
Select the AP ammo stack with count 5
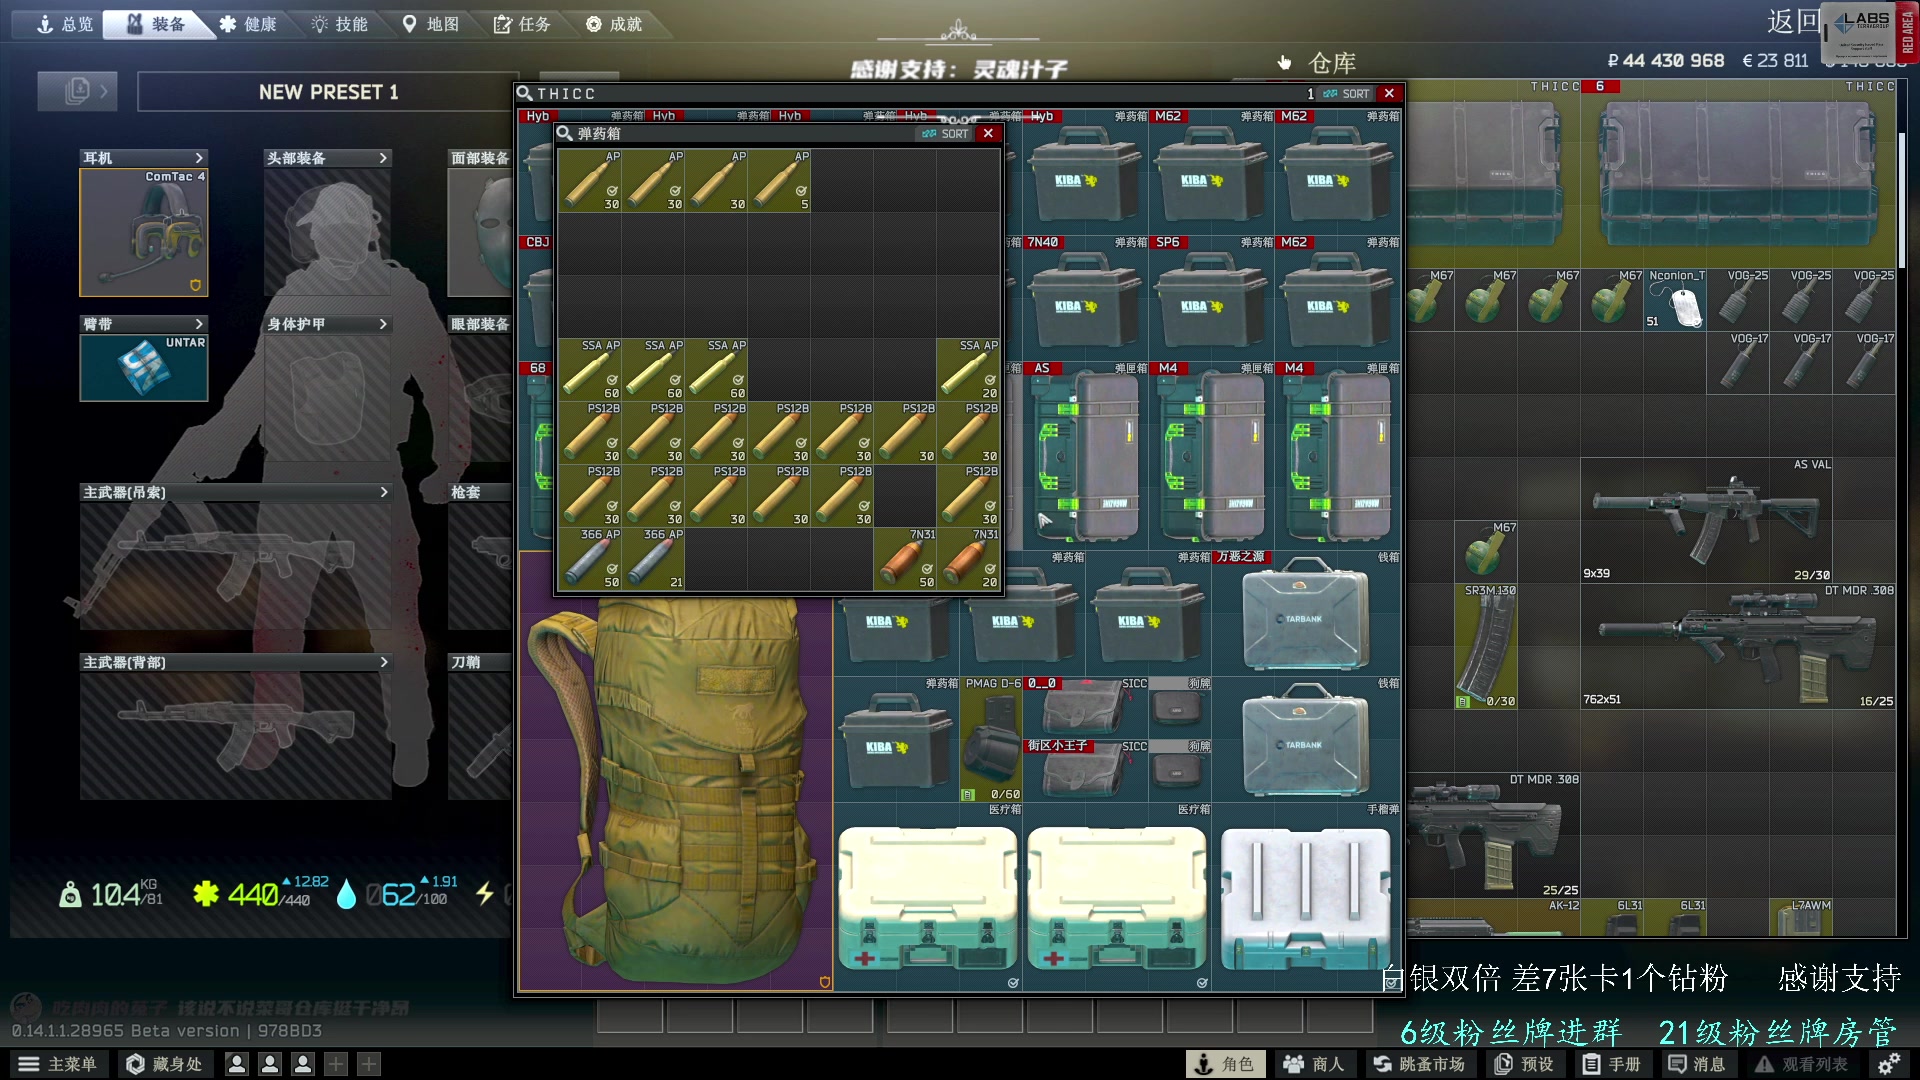pos(779,180)
